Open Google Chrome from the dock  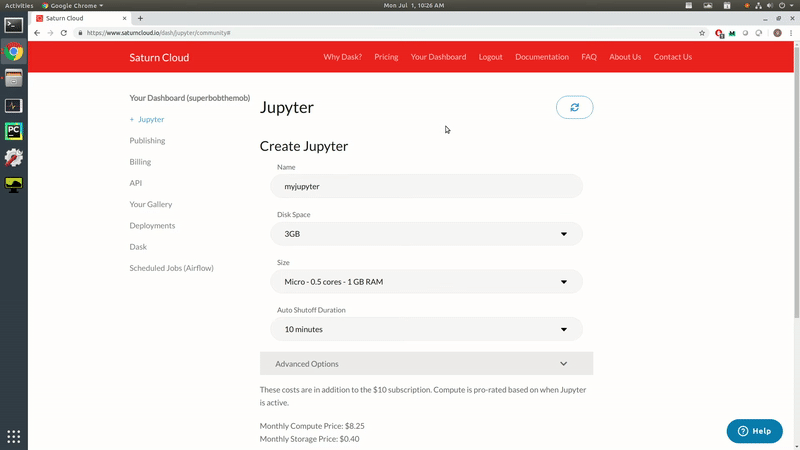click(x=14, y=52)
